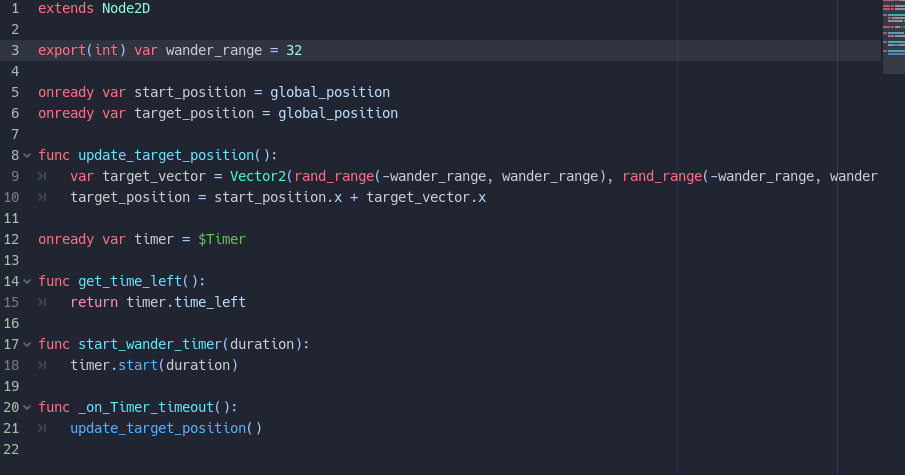This screenshot has width=905, height=475.
Task: Click 'target_vector.x' on line 10
Action: click(426, 197)
